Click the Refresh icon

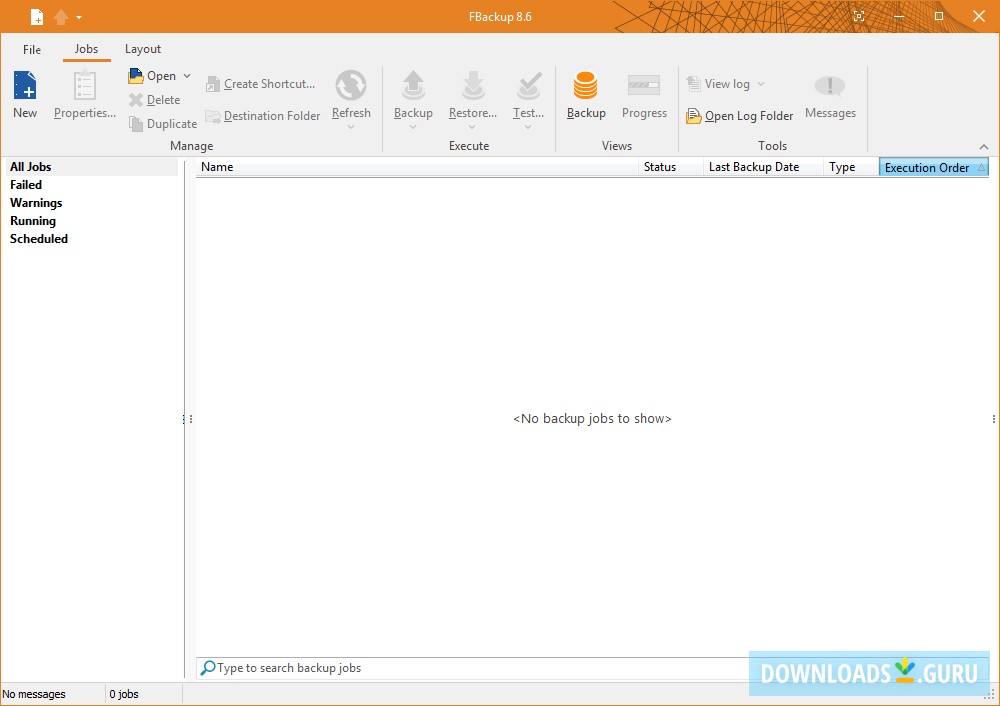tap(351, 85)
